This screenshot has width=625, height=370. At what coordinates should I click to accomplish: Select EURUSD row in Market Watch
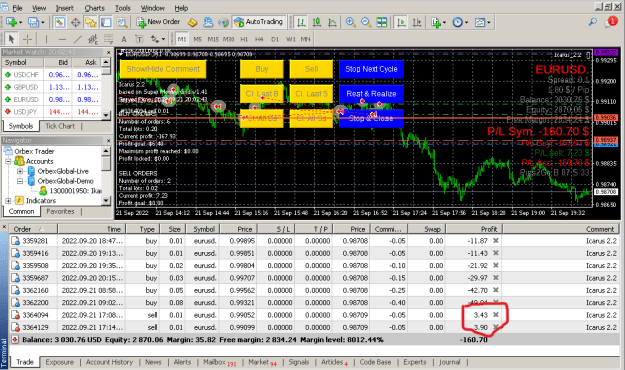pyautogui.click(x=52, y=99)
